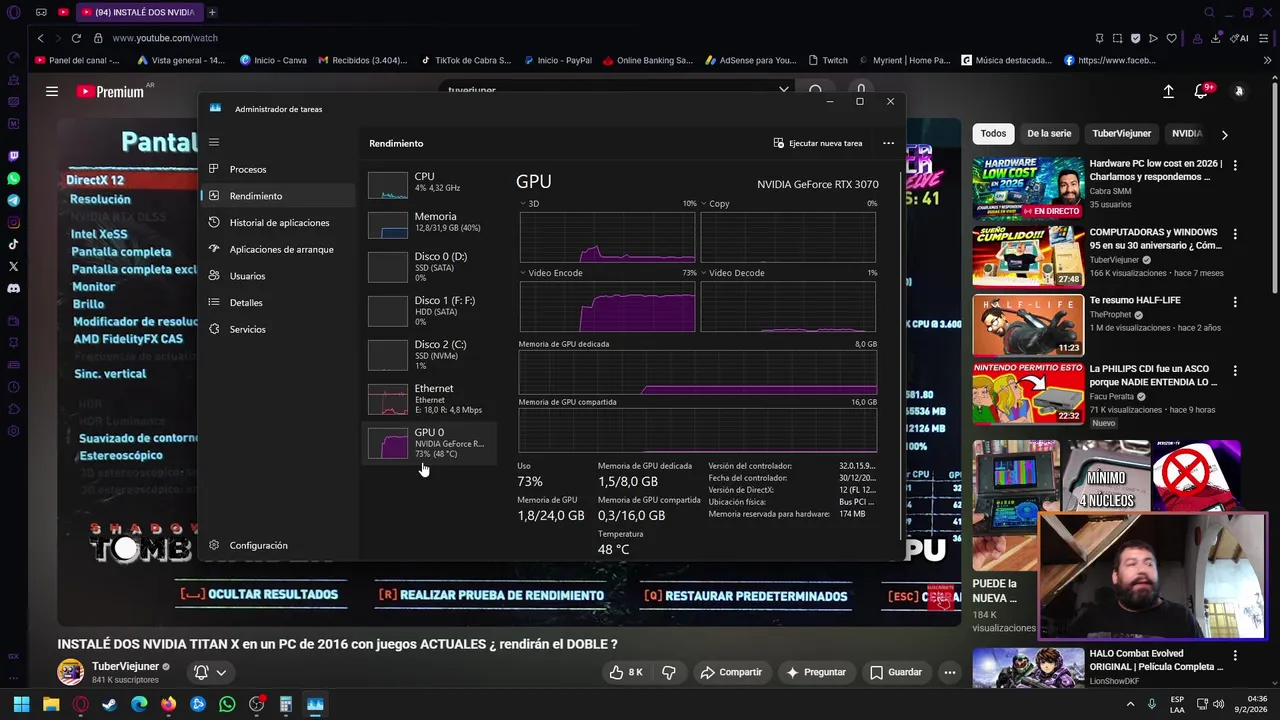The height and width of the screenshot is (720, 1280).
Task: Click the www.youtube.com/watch address bar
Action: [x=165, y=38]
